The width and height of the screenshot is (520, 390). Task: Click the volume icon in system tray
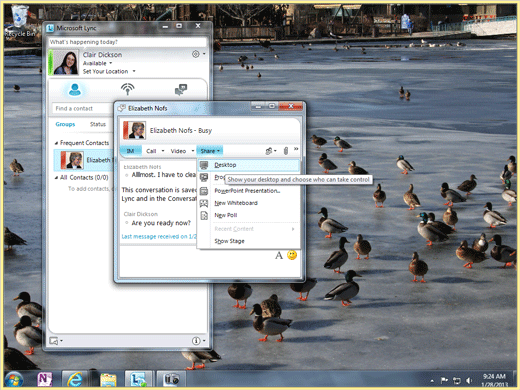pos(469,380)
